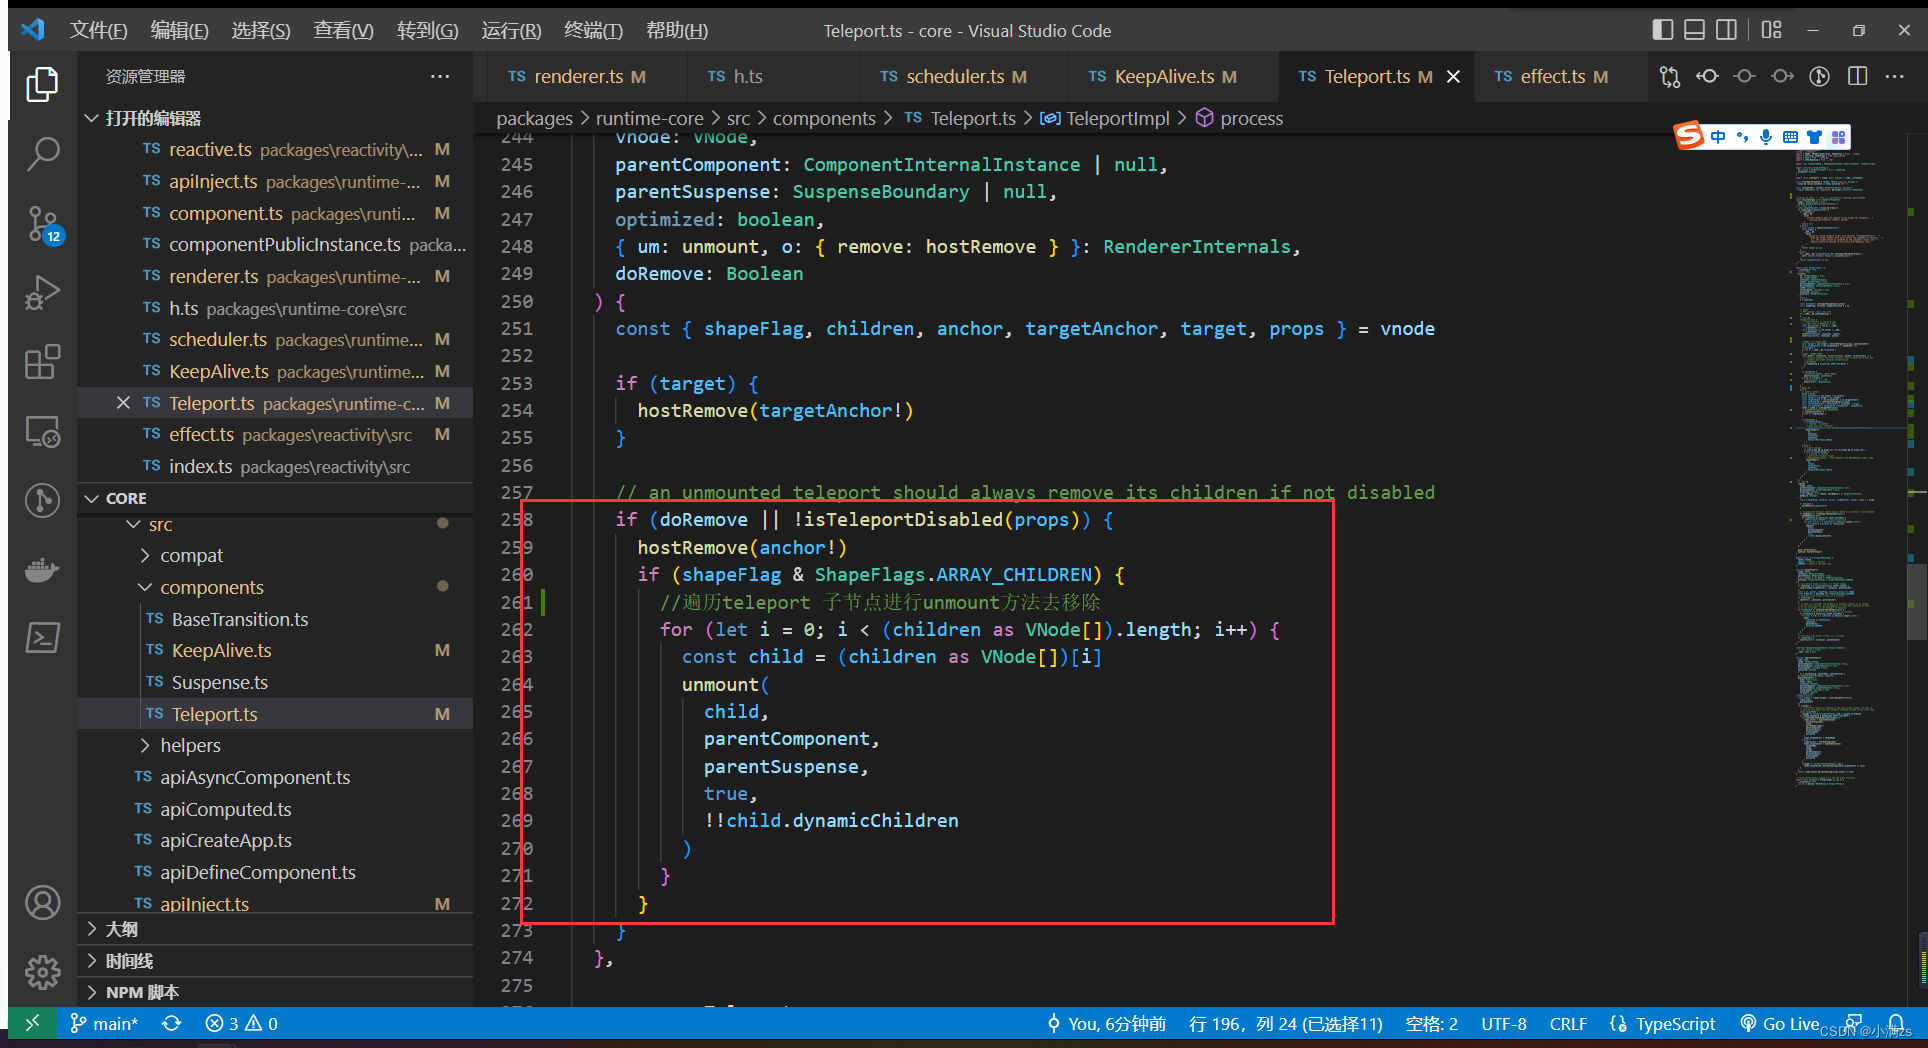This screenshot has height=1048, width=1928.
Task: Expand the compat folder
Action: (191, 555)
